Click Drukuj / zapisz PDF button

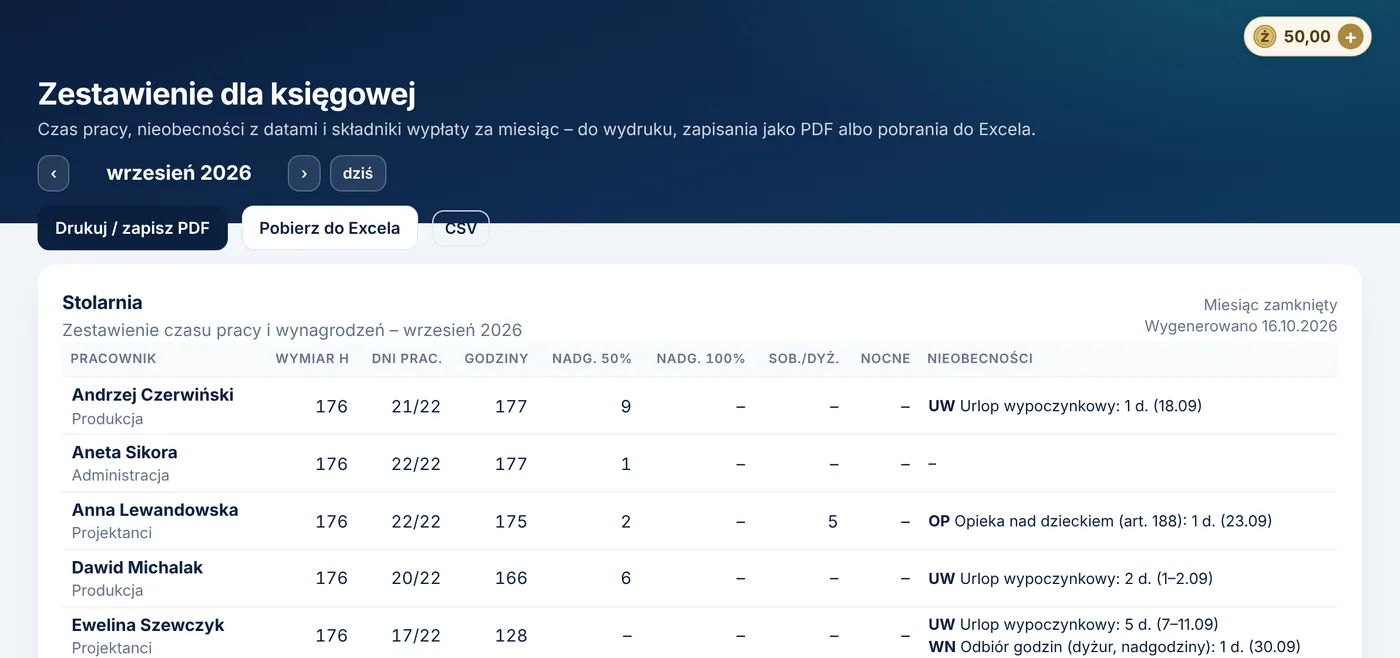132,228
